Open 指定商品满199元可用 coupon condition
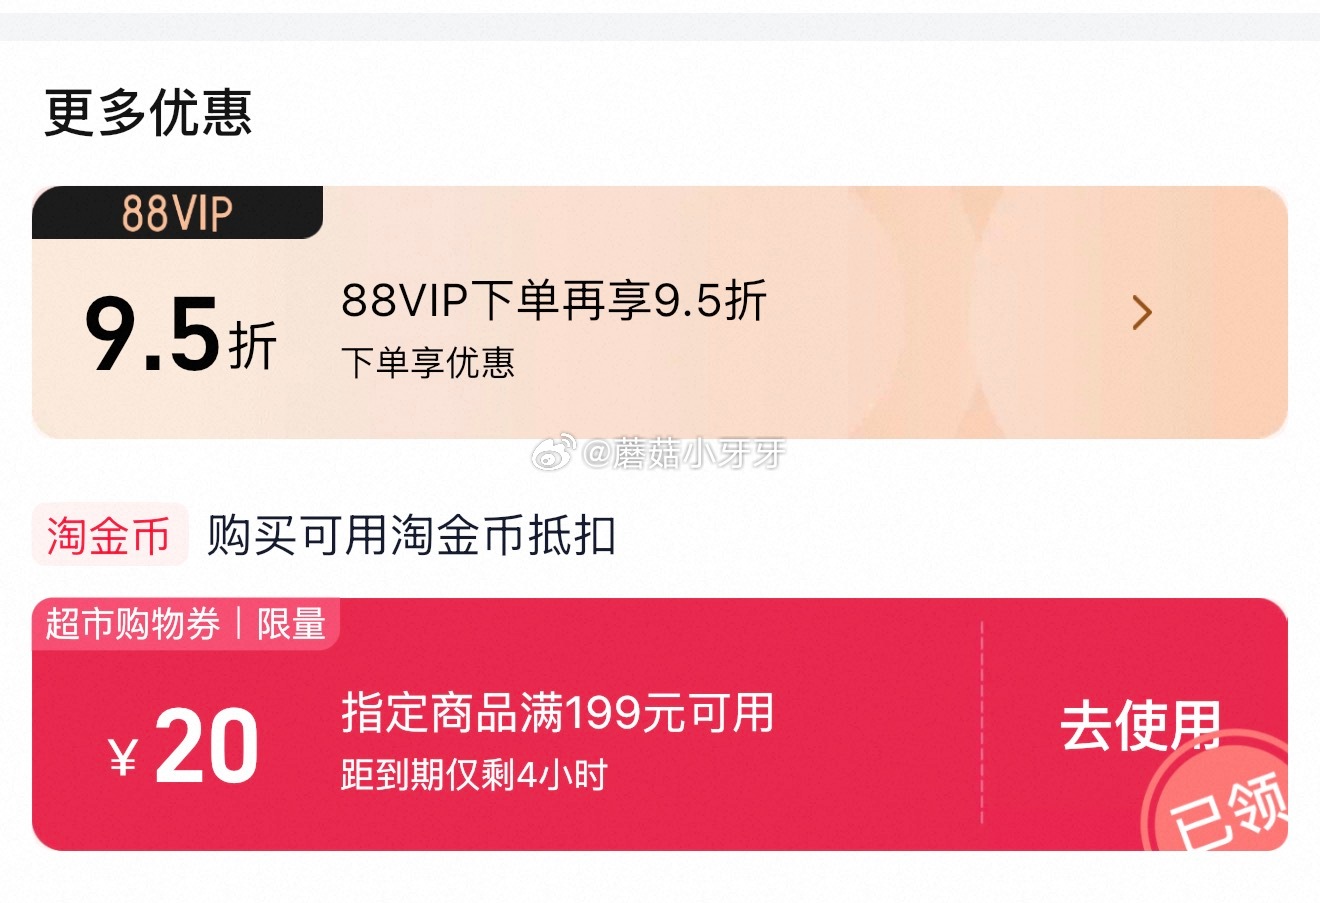The height and width of the screenshot is (903, 1320). point(557,713)
